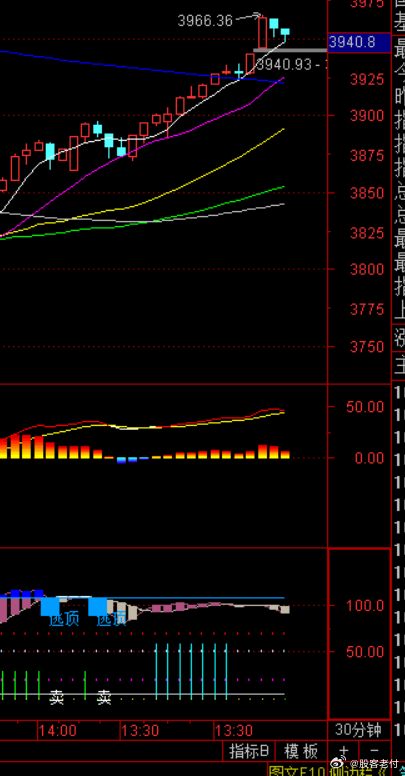
Task: Switch to the 图文F10 tab
Action: [297, 770]
